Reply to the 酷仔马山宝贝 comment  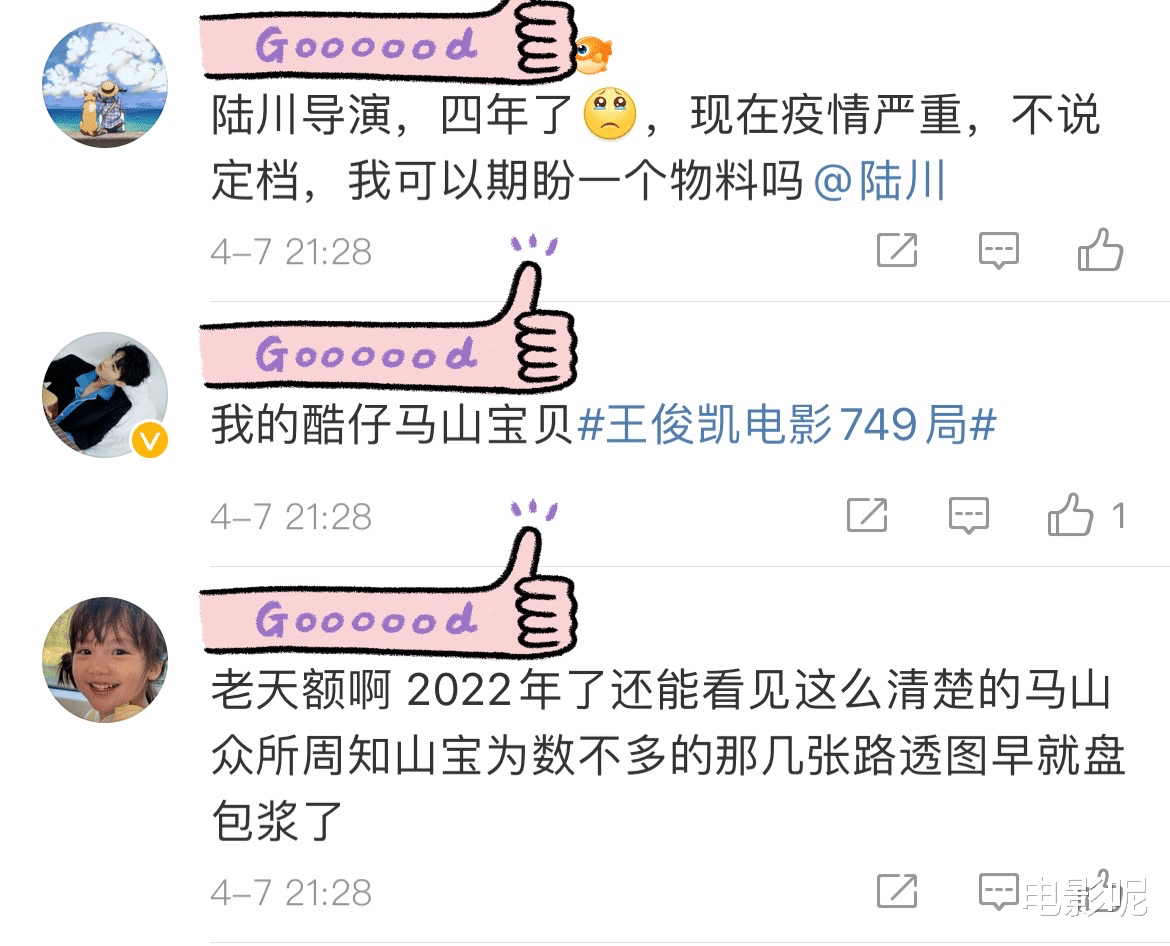coord(969,516)
